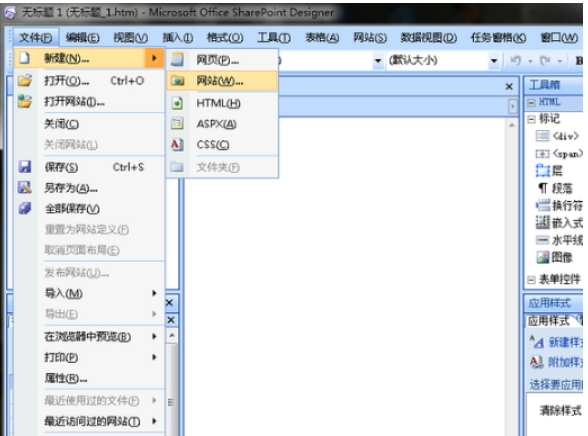Click the ASPX page icon
The image size is (588, 436).
[177, 123]
